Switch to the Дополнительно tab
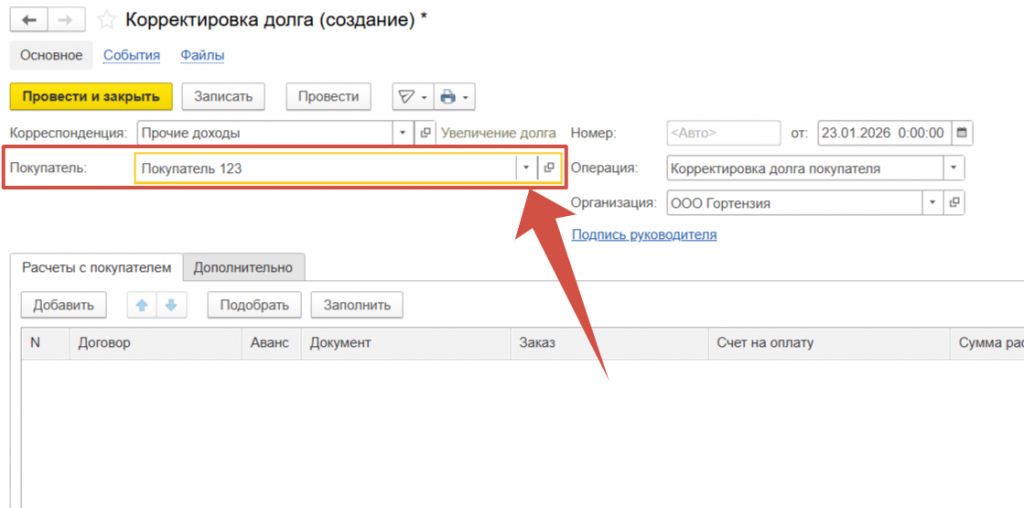The image size is (1024, 508). pyautogui.click(x=243, y=267)
